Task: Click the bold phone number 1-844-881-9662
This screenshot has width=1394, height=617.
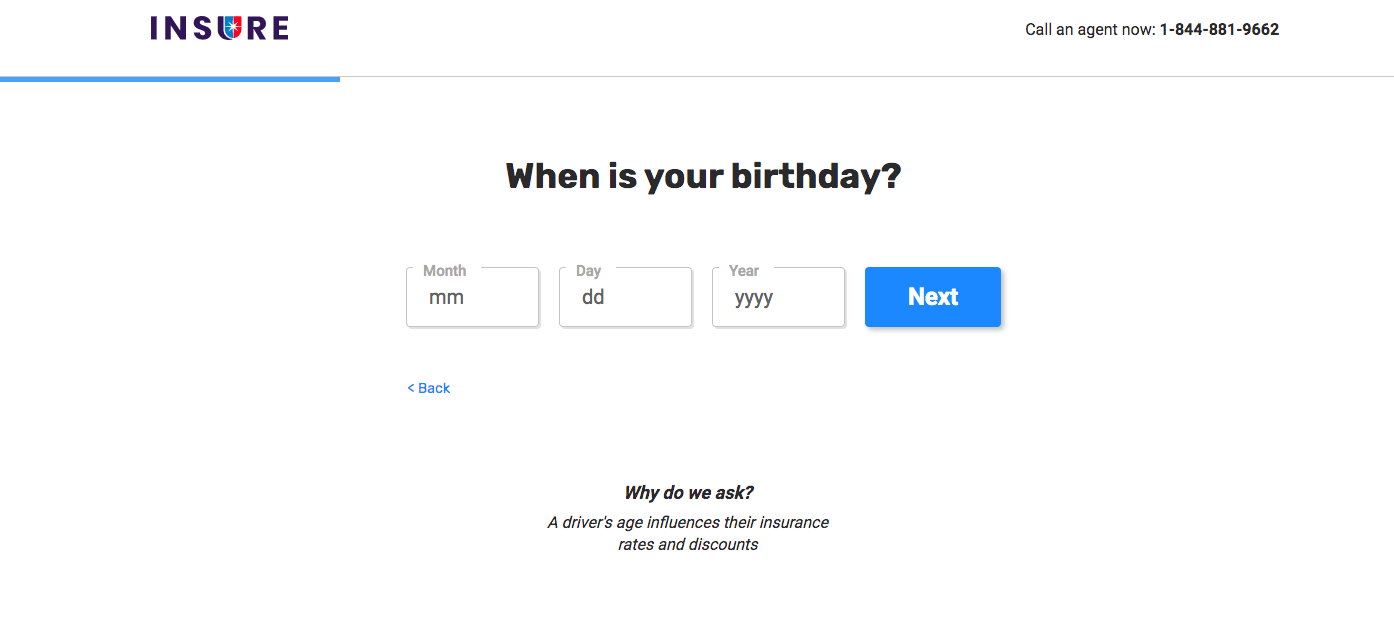Action: pos(1219,29)
